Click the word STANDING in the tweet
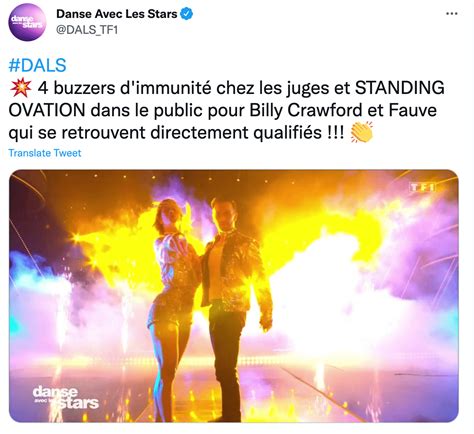This screenshot has height=434, width=474. 400,88
